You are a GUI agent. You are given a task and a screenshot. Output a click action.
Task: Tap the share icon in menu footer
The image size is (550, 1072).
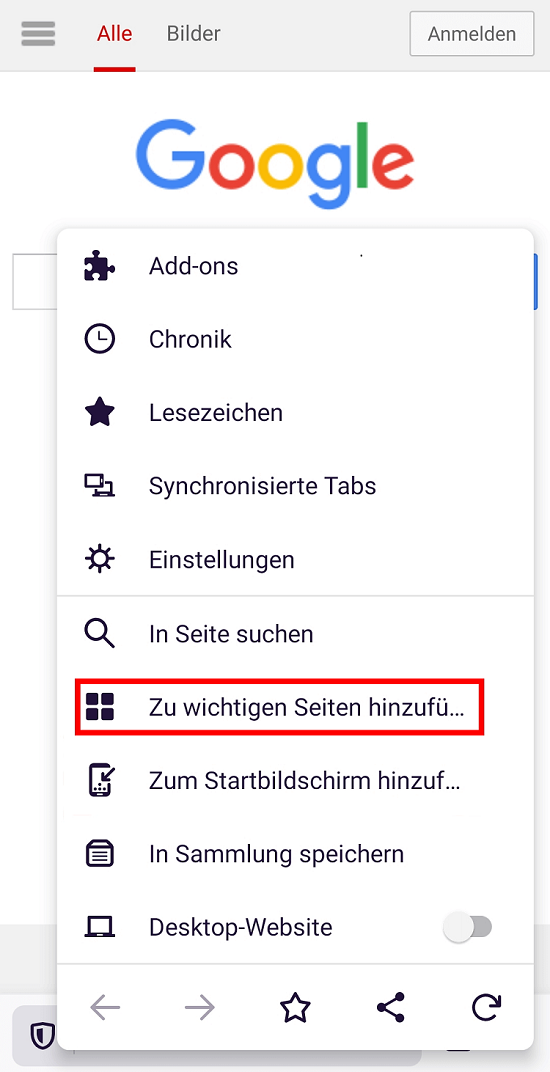[391, 1007]
